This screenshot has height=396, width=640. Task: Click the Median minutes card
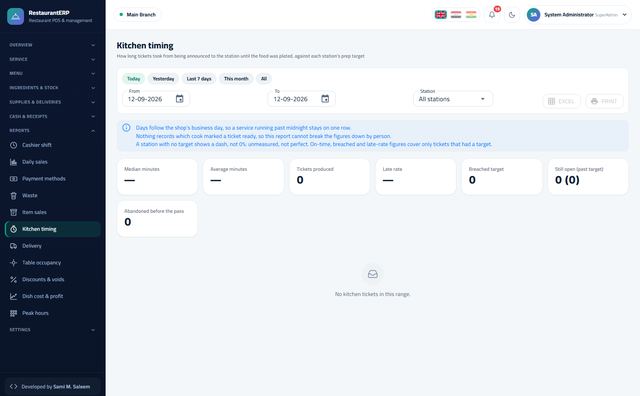(157, 177)
